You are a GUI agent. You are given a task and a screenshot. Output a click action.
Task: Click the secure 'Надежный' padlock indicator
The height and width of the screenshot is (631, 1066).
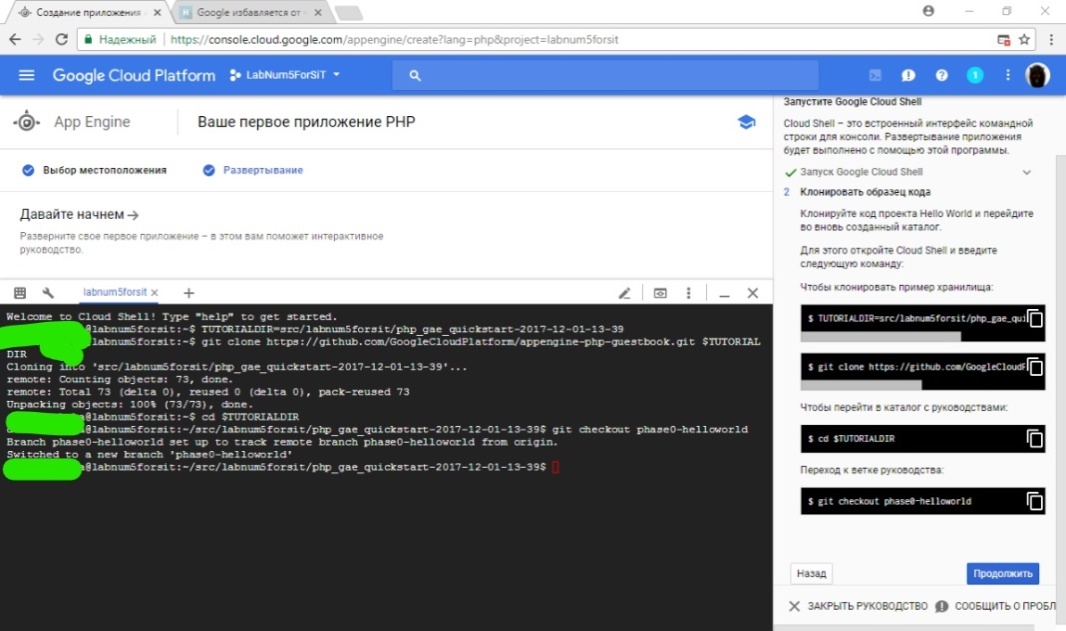click(120, 39)
